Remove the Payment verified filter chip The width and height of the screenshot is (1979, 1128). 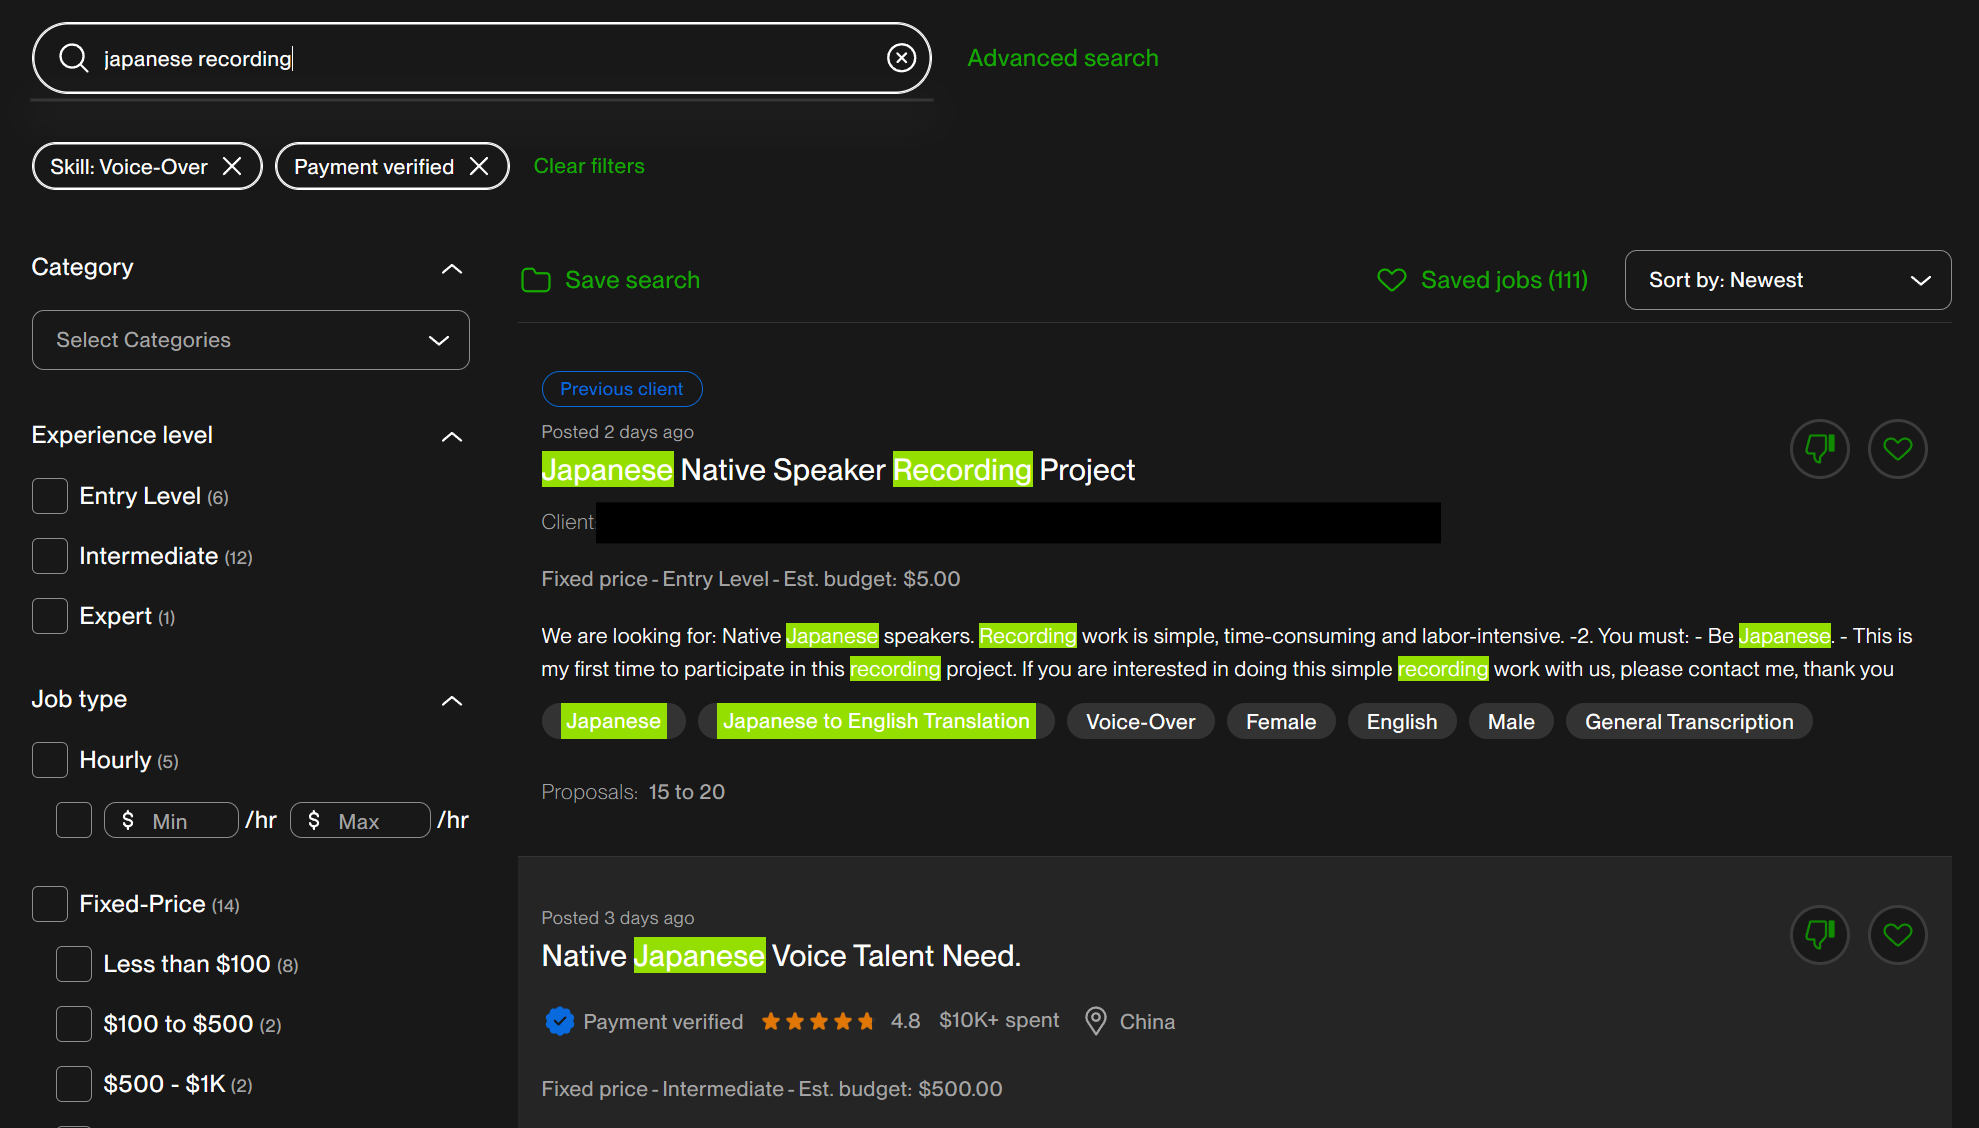[x=479, y=166]
